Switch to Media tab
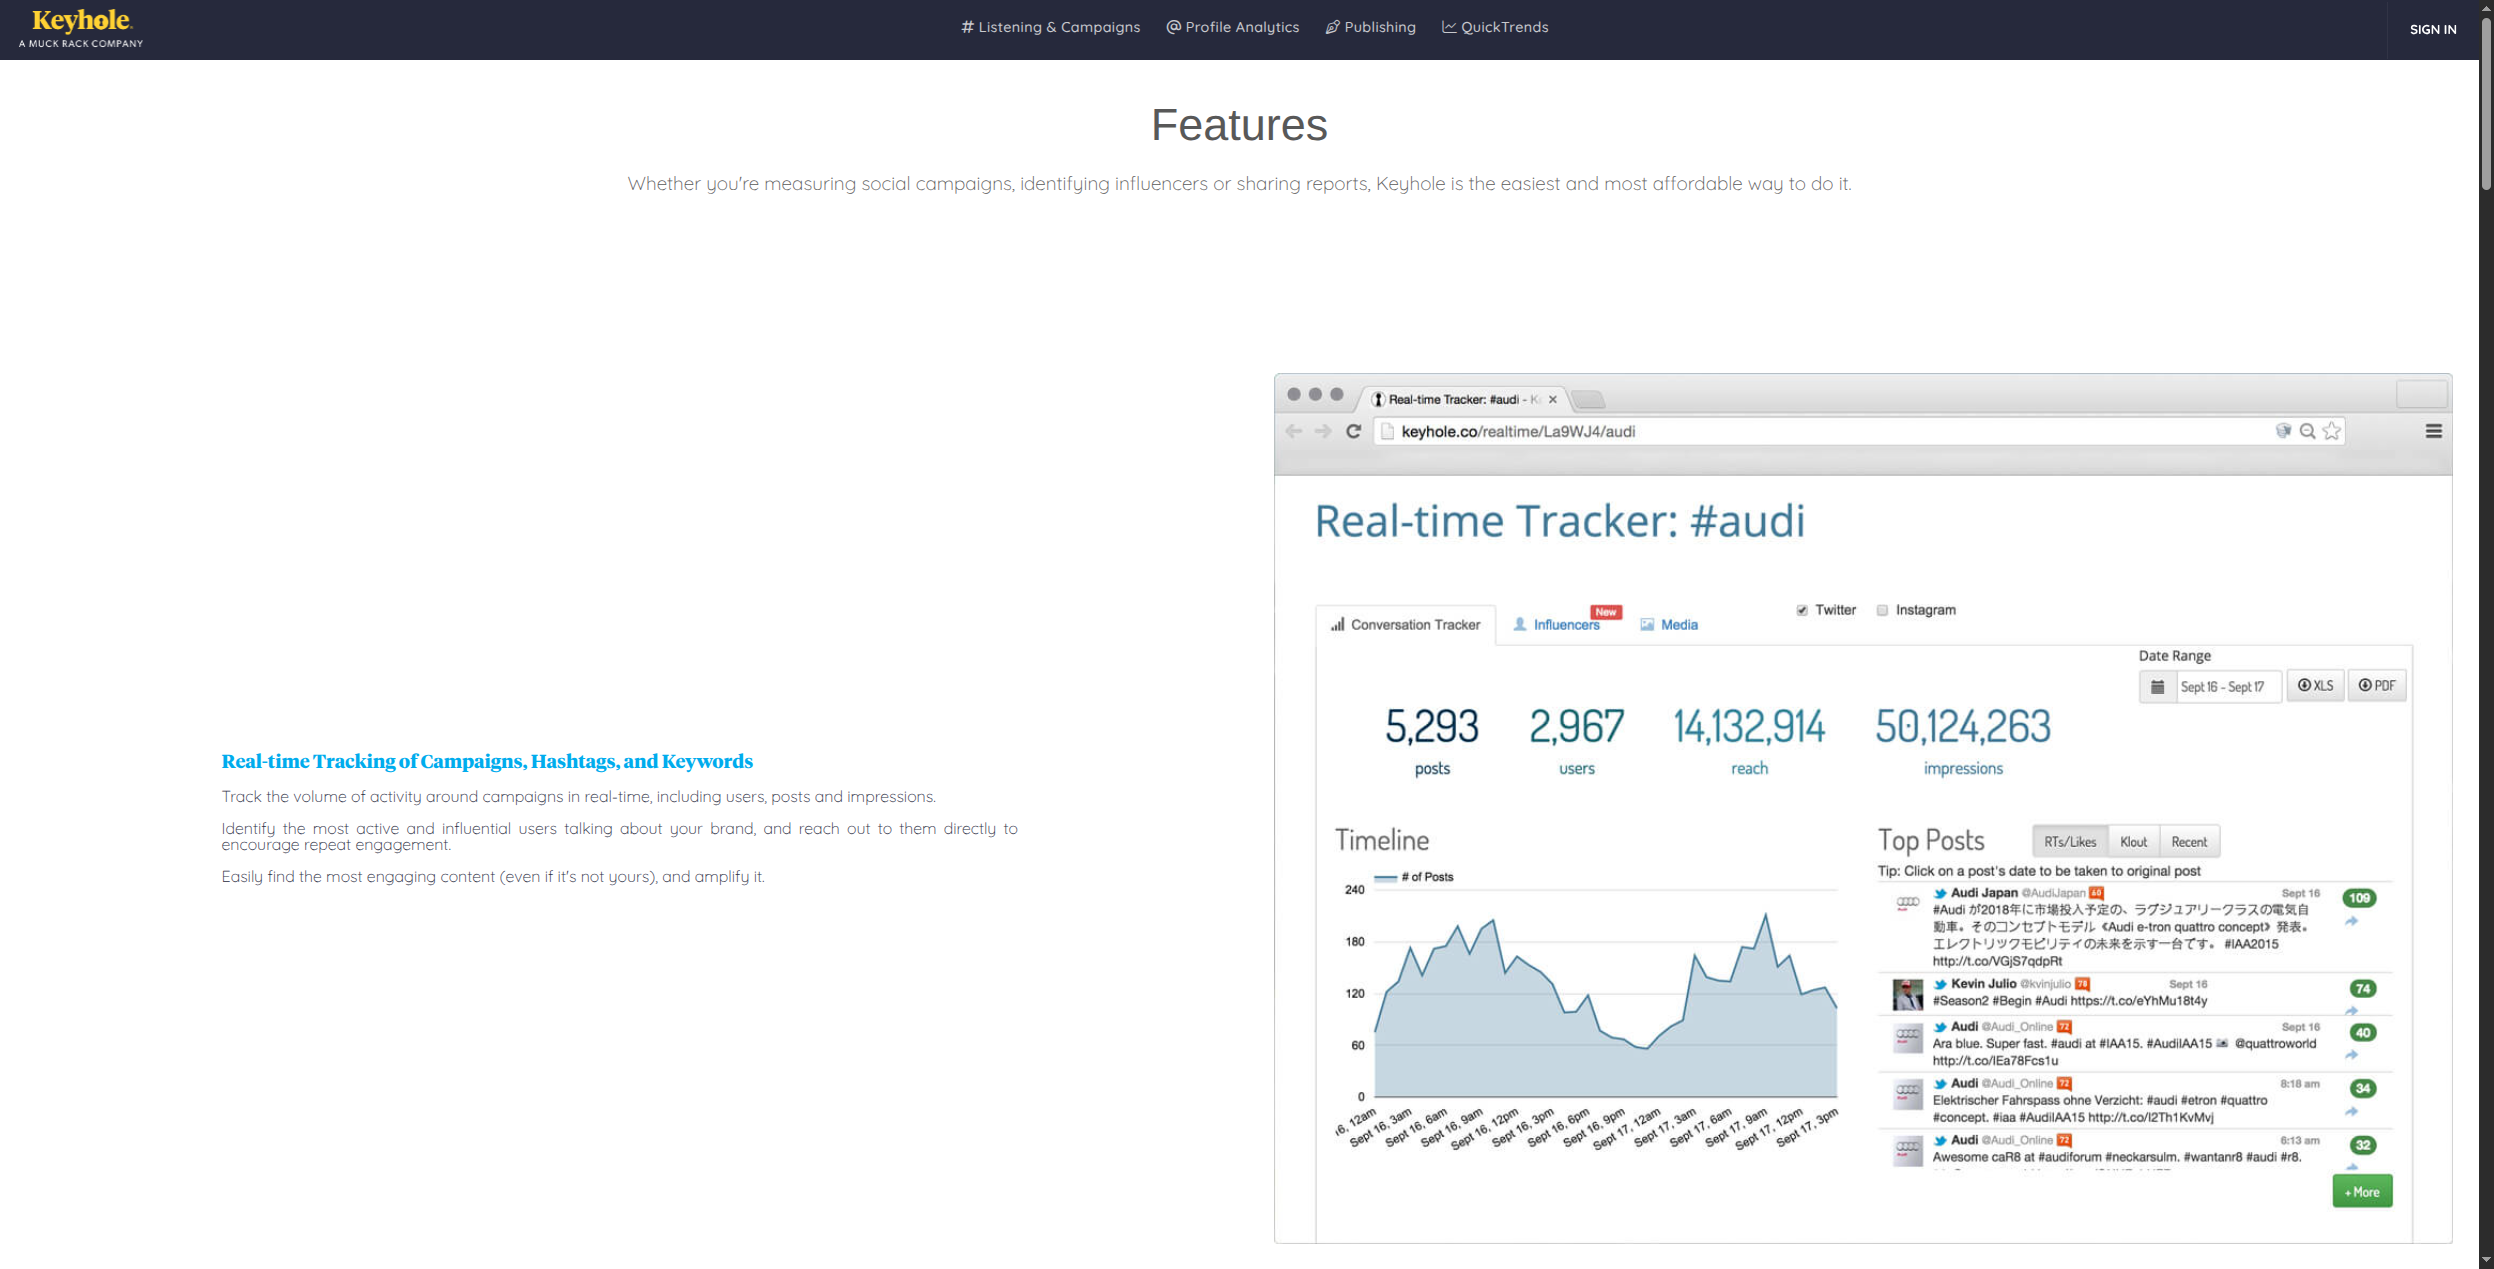Image resolution: width=2494 pixels, height=1269 pixels. (1669, 624)
